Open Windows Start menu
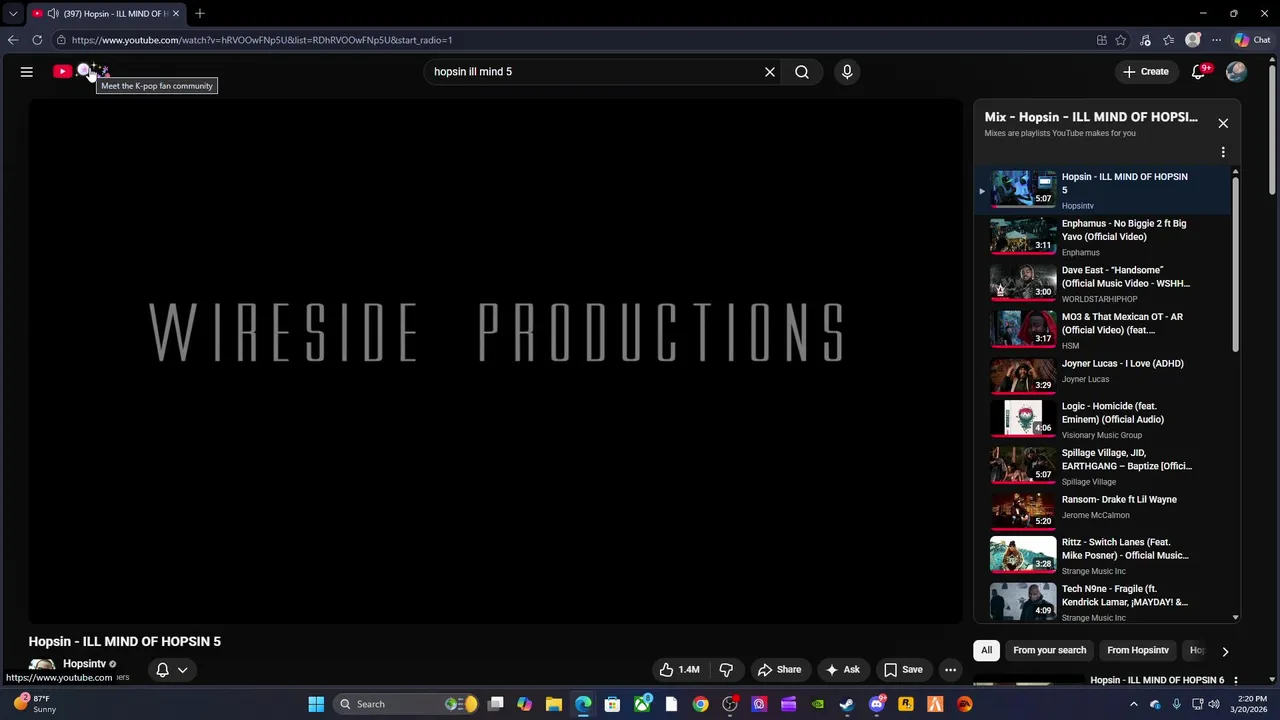The width and height of the screenshot is (1280, 720). pyautogui.click(x=316, y=704)
